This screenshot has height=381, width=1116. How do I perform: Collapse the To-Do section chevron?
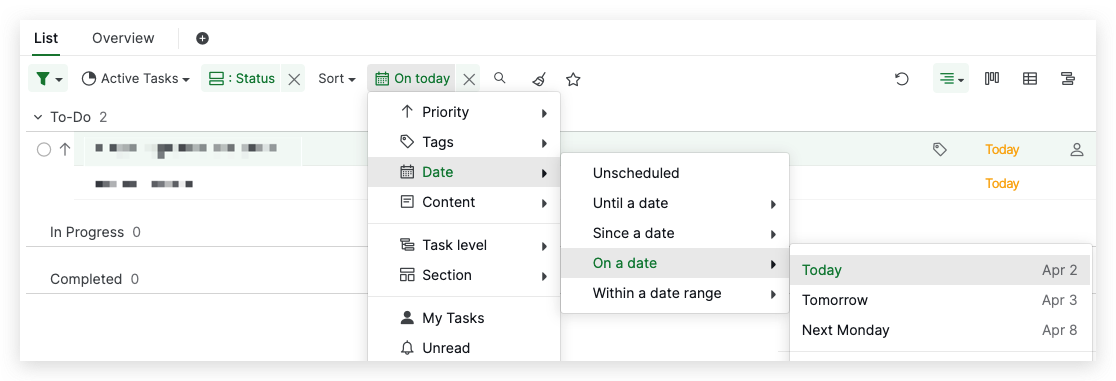(38, 117)
